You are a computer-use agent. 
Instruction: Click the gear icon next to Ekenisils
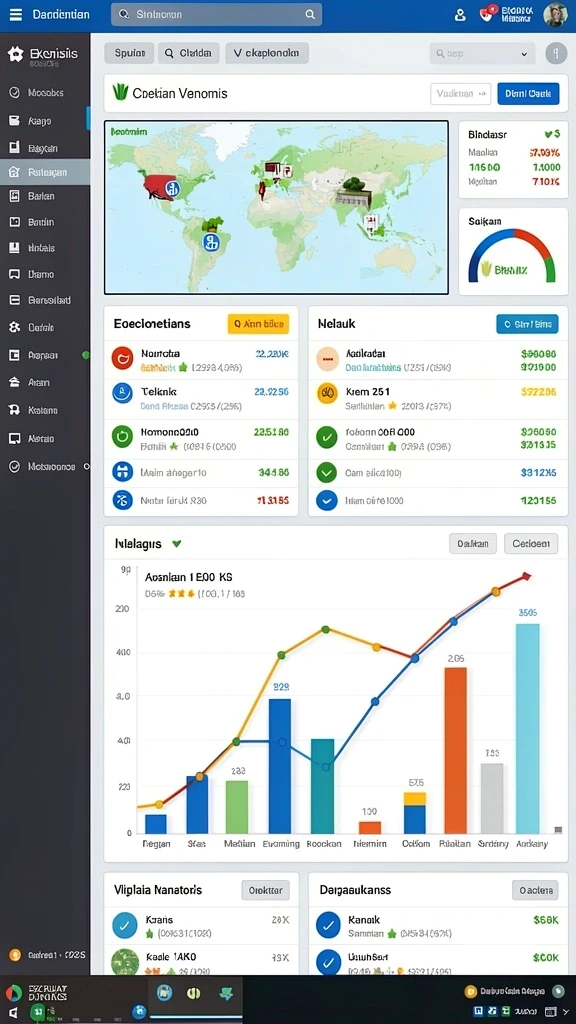click(15, 54)
